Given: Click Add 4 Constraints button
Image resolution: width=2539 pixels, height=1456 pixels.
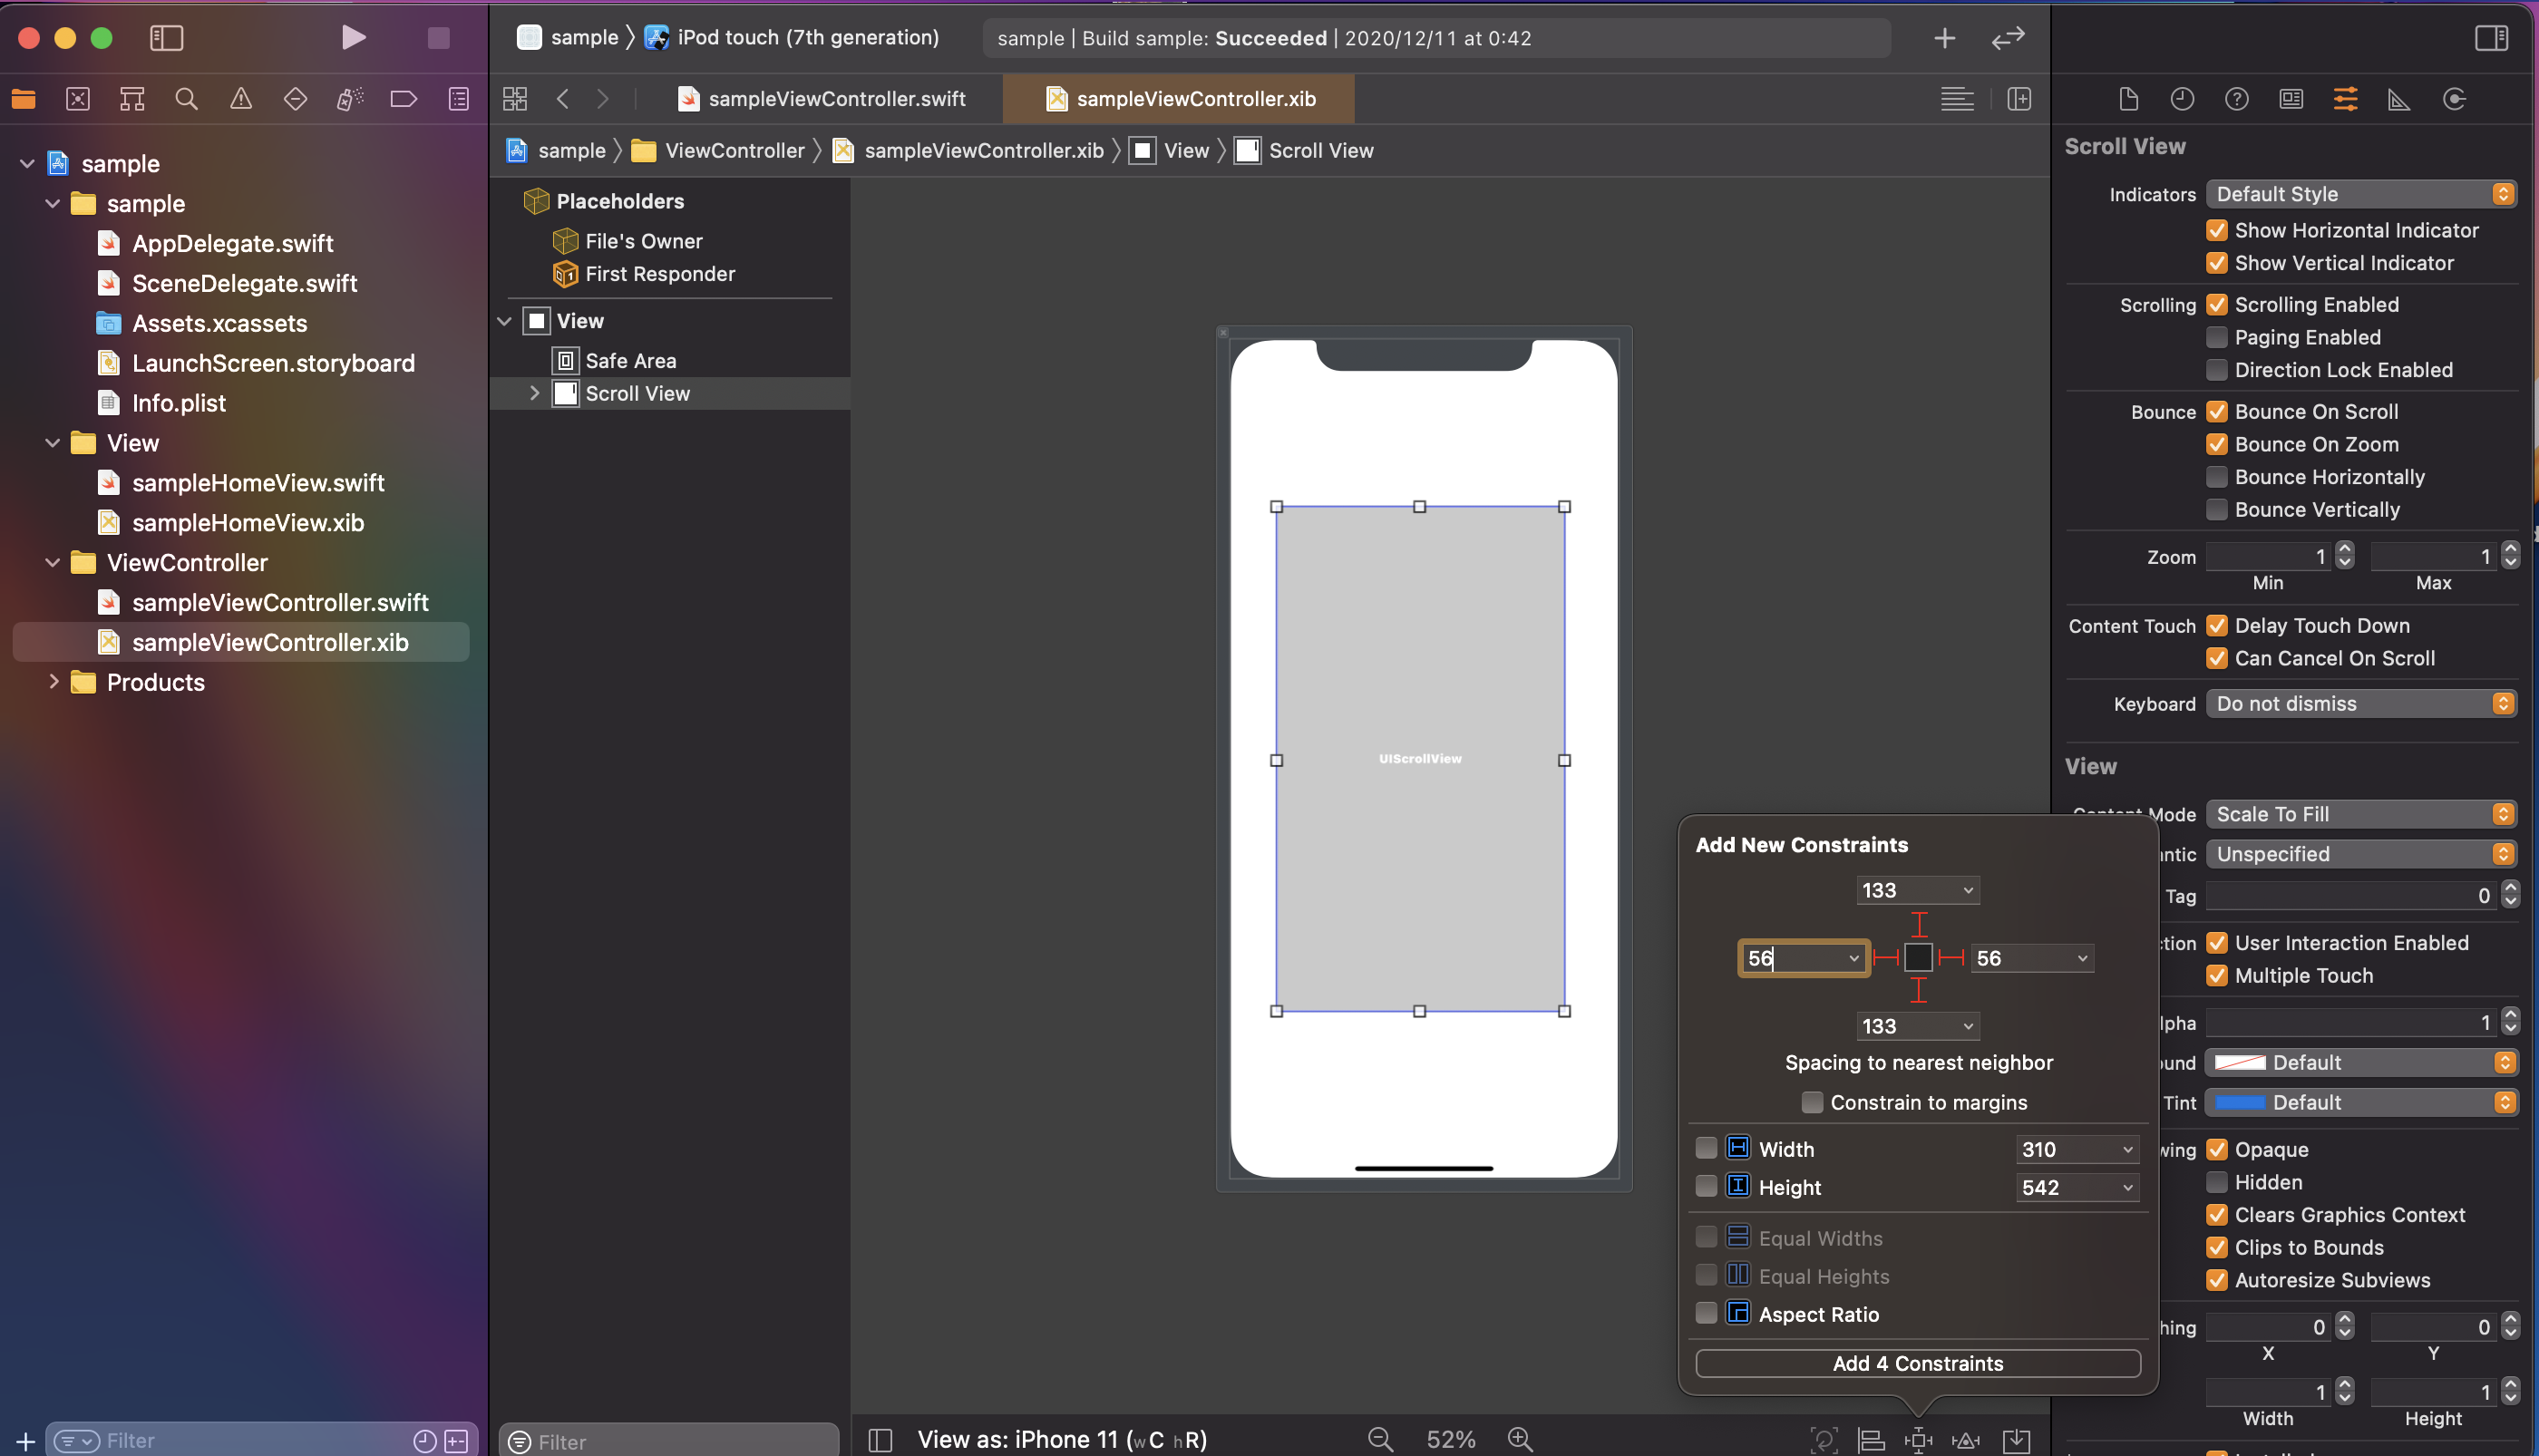Looking at the screenshot, I should pos(1917,1363).
